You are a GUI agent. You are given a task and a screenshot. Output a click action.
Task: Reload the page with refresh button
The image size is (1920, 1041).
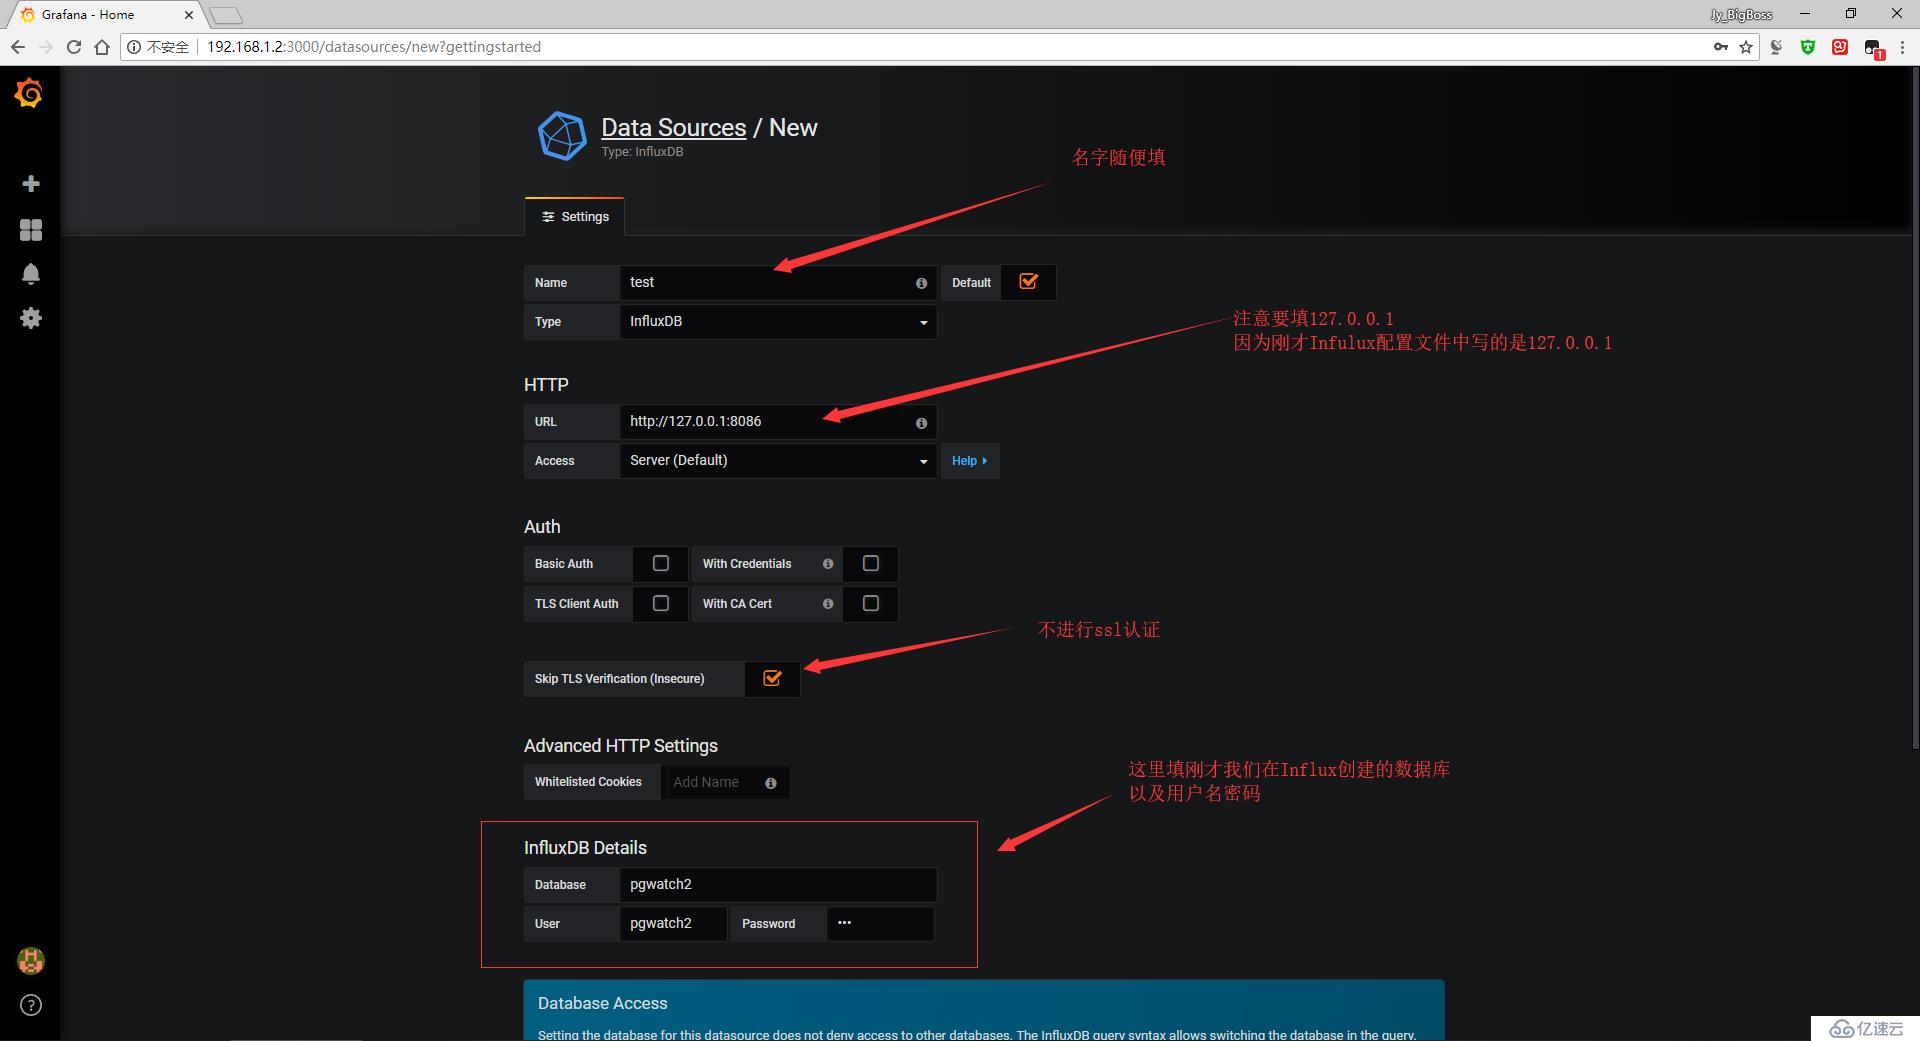(x=74, y=47)
